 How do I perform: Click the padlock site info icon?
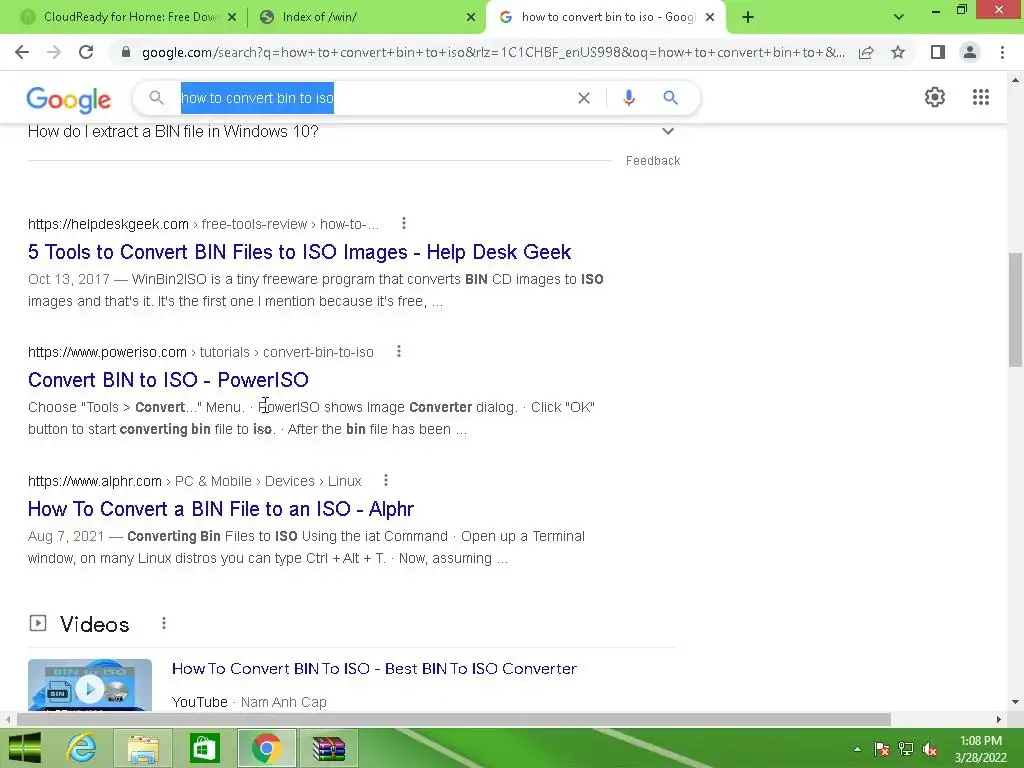tap(126, 52)
